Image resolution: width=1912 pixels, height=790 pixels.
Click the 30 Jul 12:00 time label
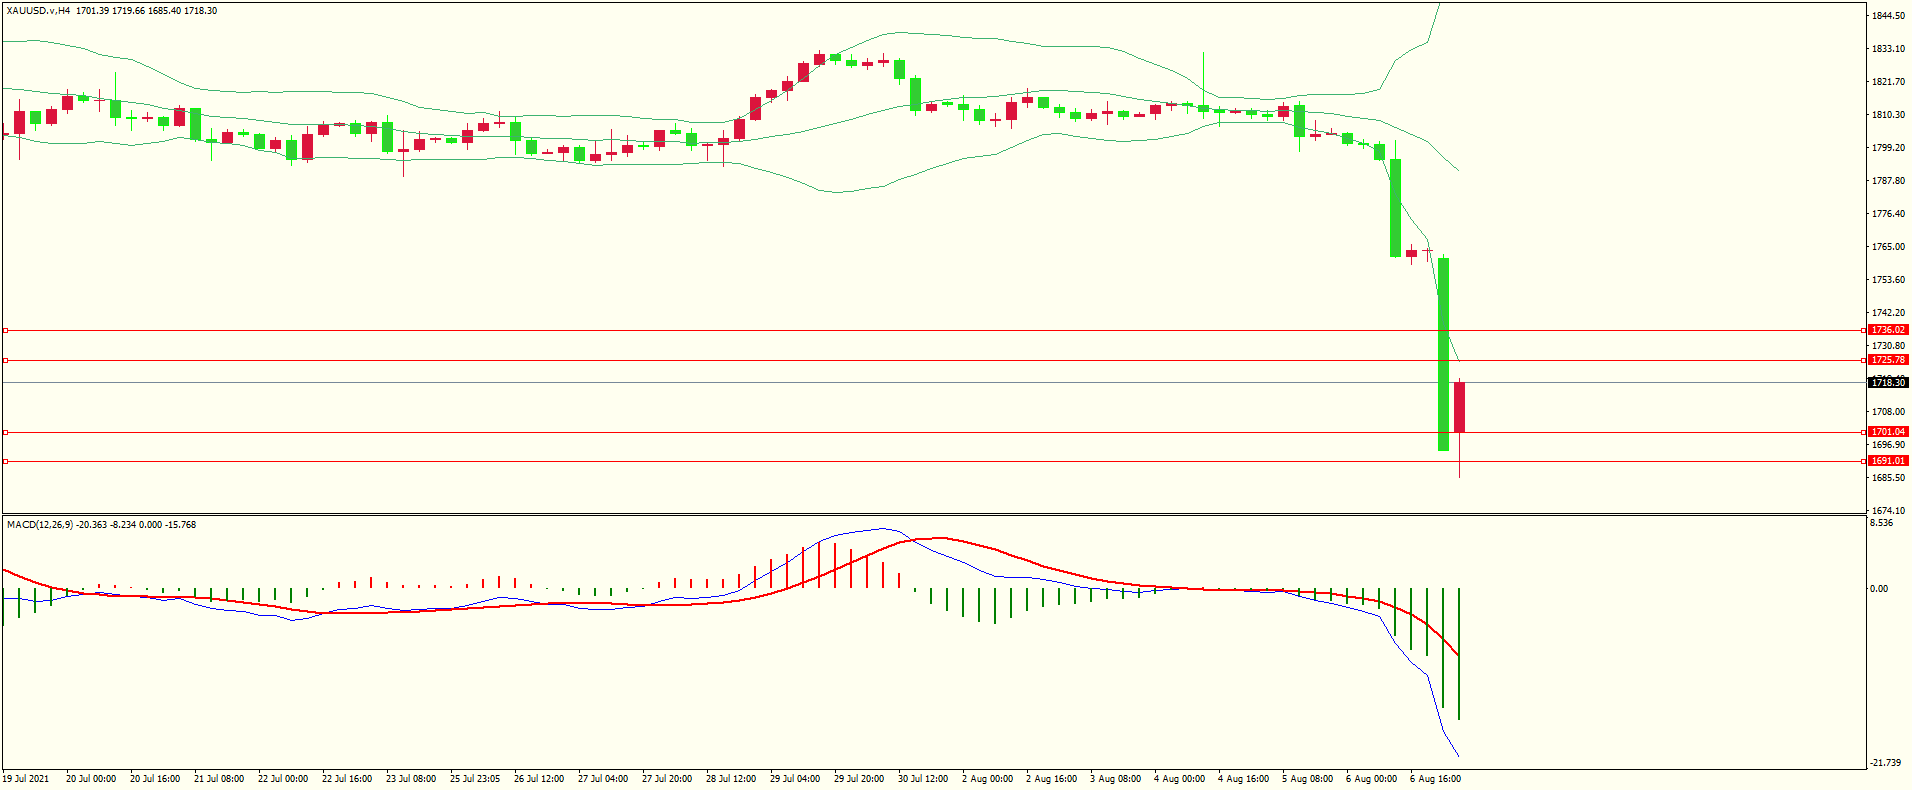point(923,779)
